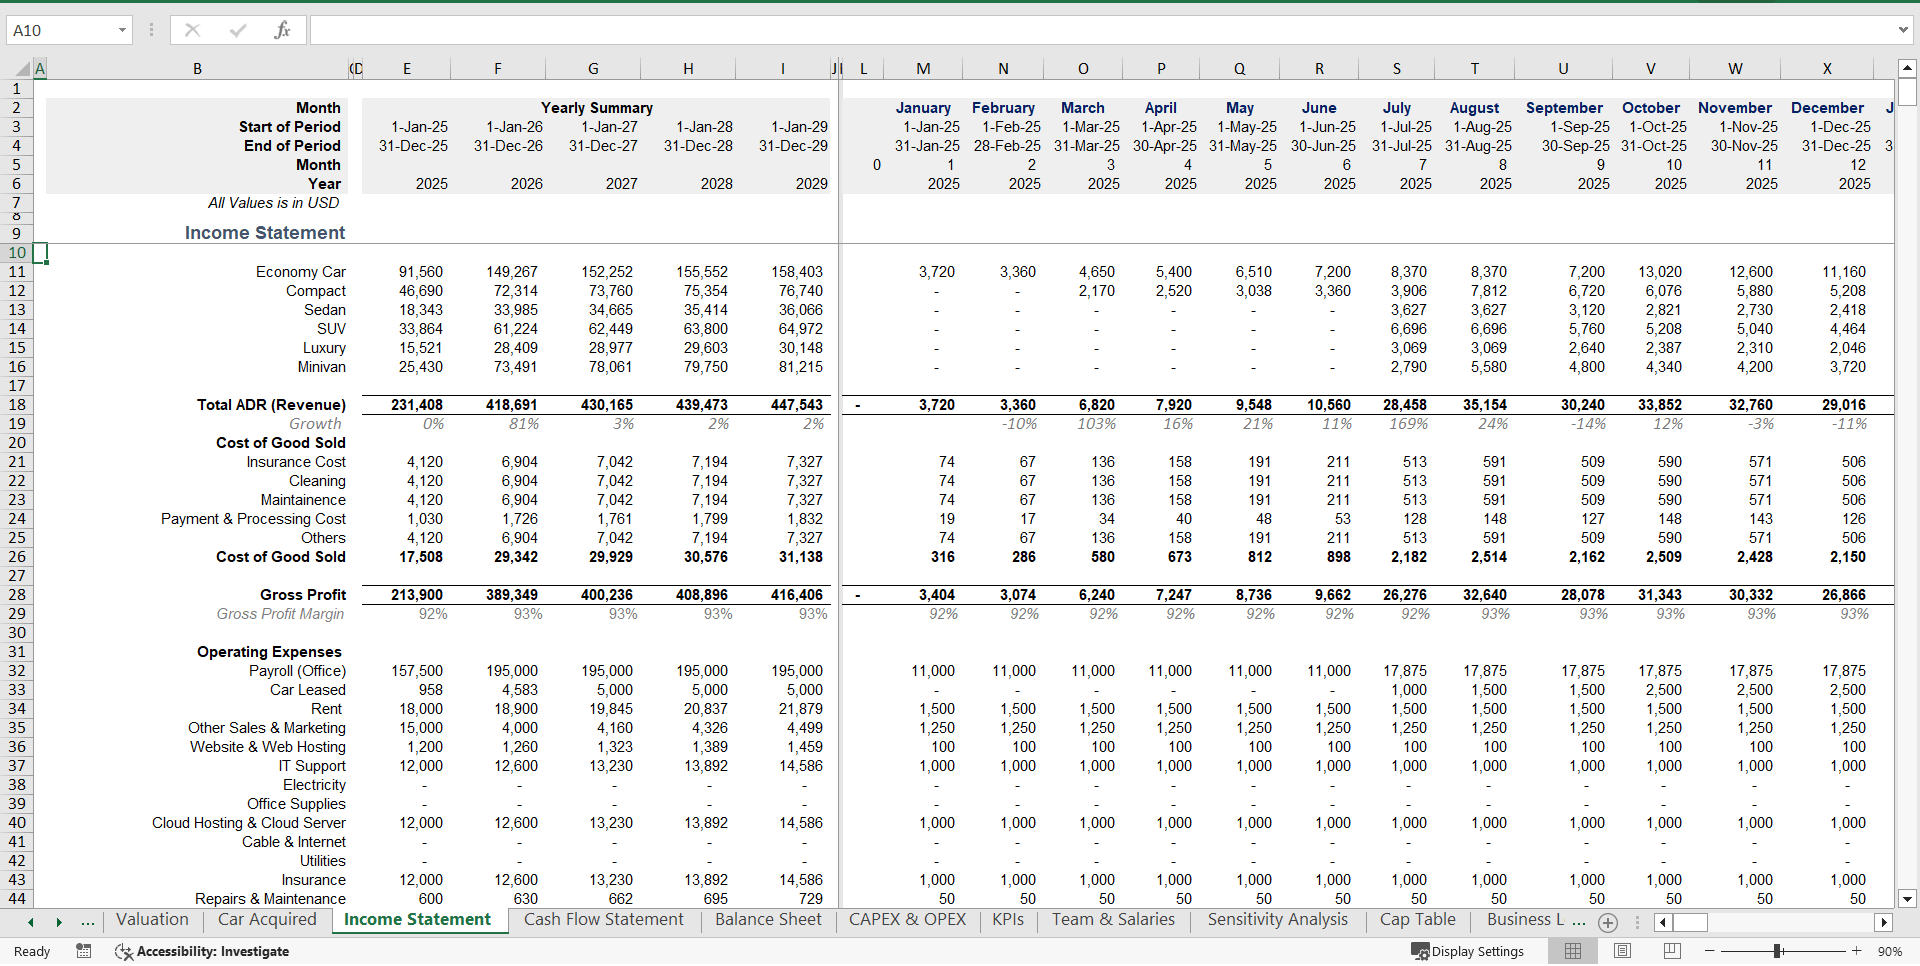
Task: Click the Accessibility Investigate status icon
Action: point(124,951)
